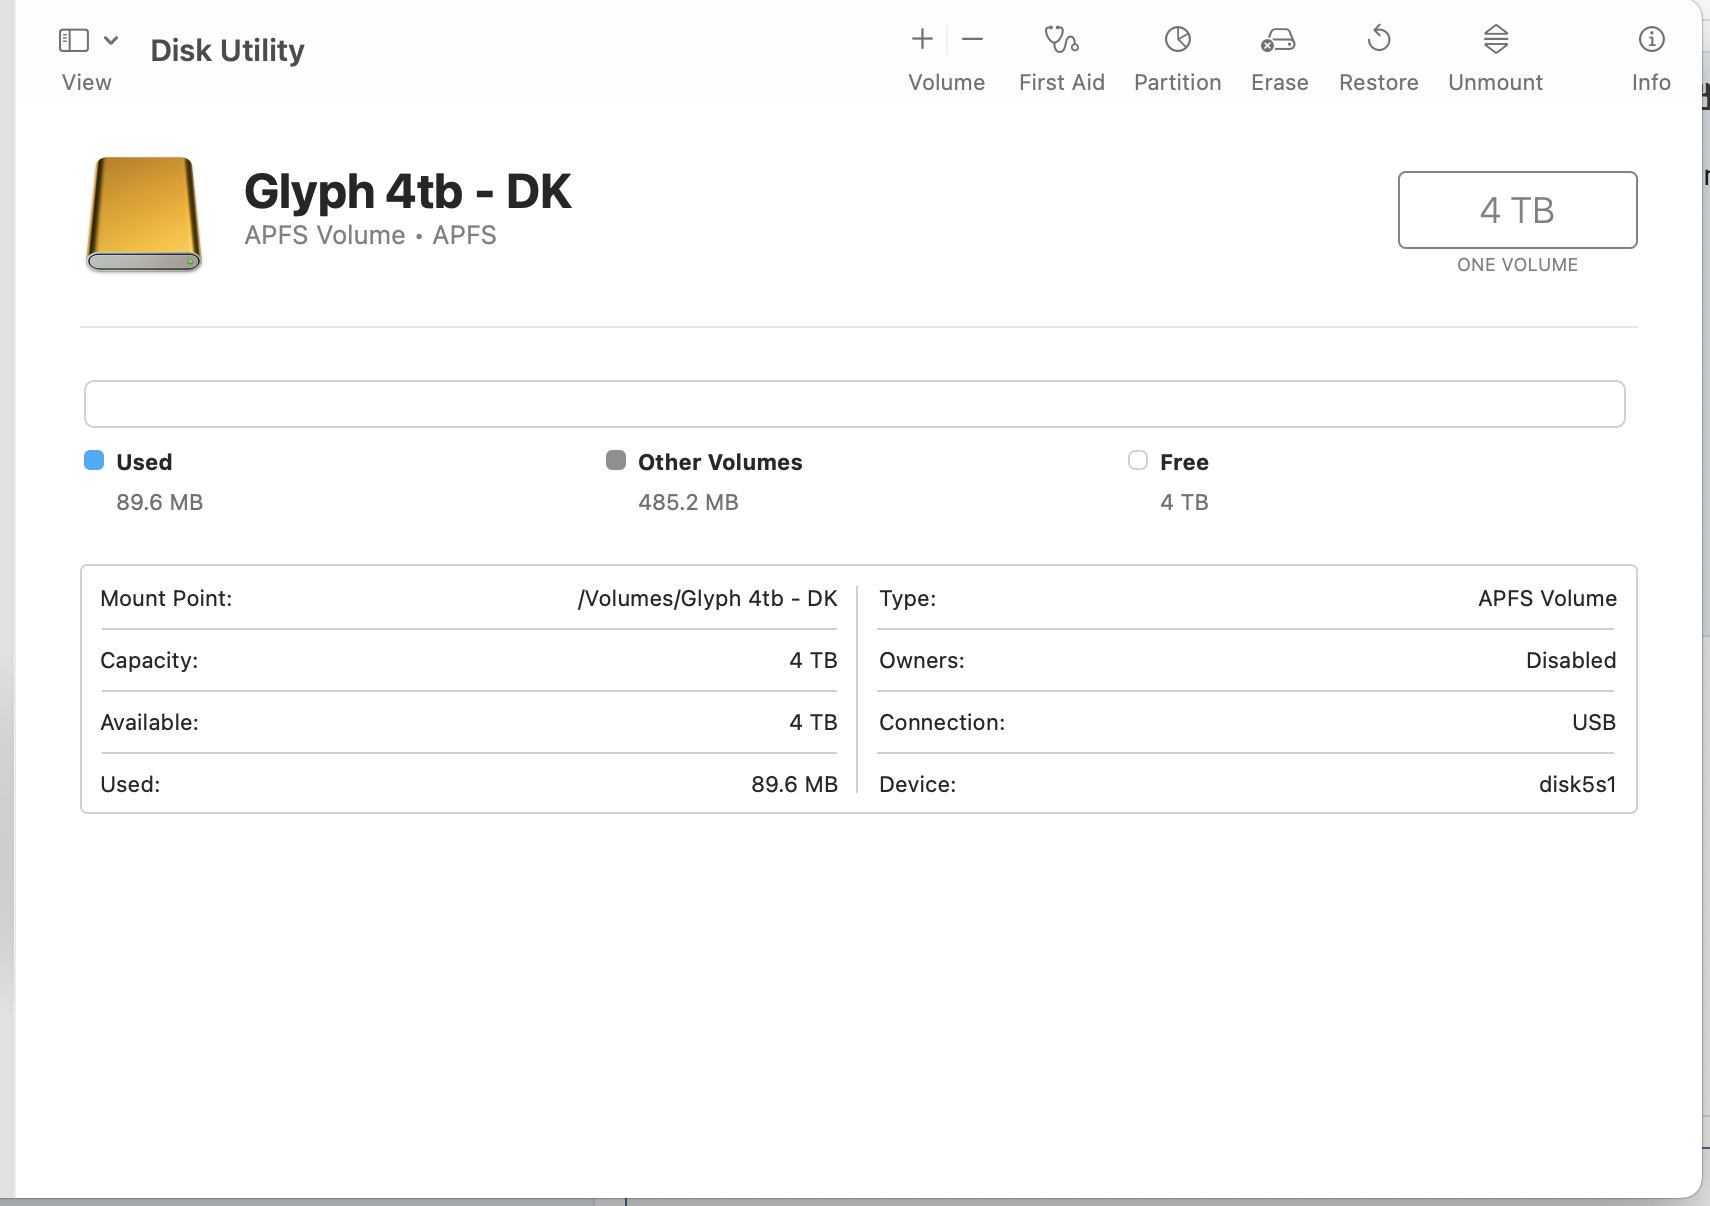Select the gray Other Volumes swatch
The height and width of the screenshot is (1206, 1710).
(616, 460)
